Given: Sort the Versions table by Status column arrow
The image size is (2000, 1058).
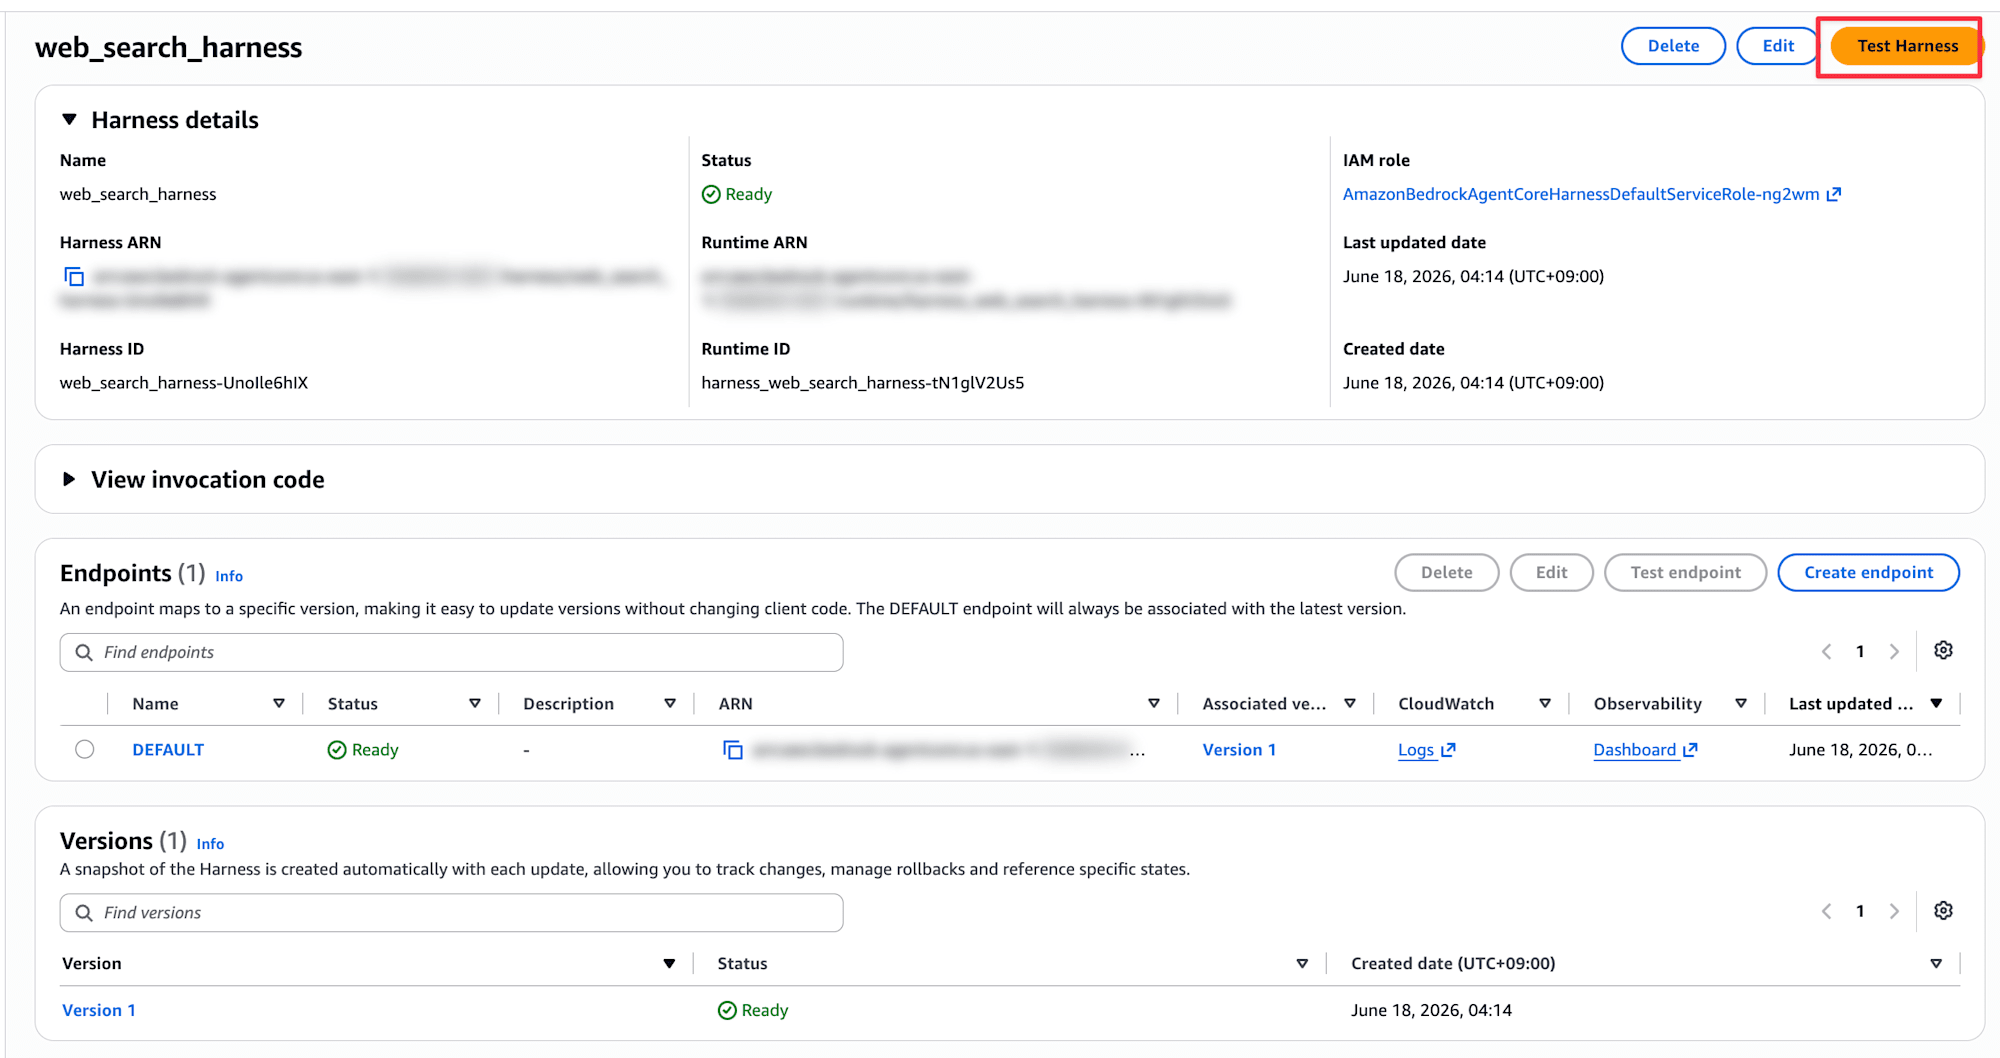Looking at the screenshot, I should (x=1302, y=964).
